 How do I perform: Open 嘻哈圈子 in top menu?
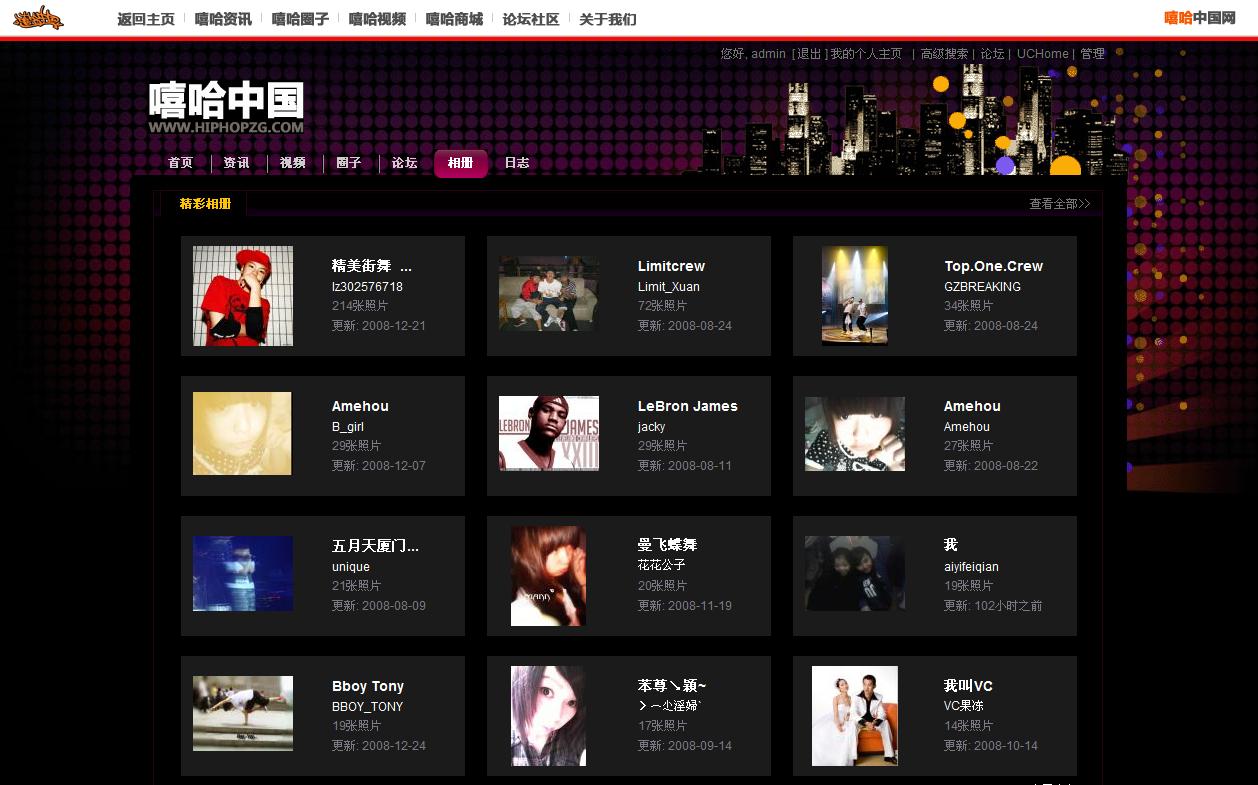pos(300,19)
